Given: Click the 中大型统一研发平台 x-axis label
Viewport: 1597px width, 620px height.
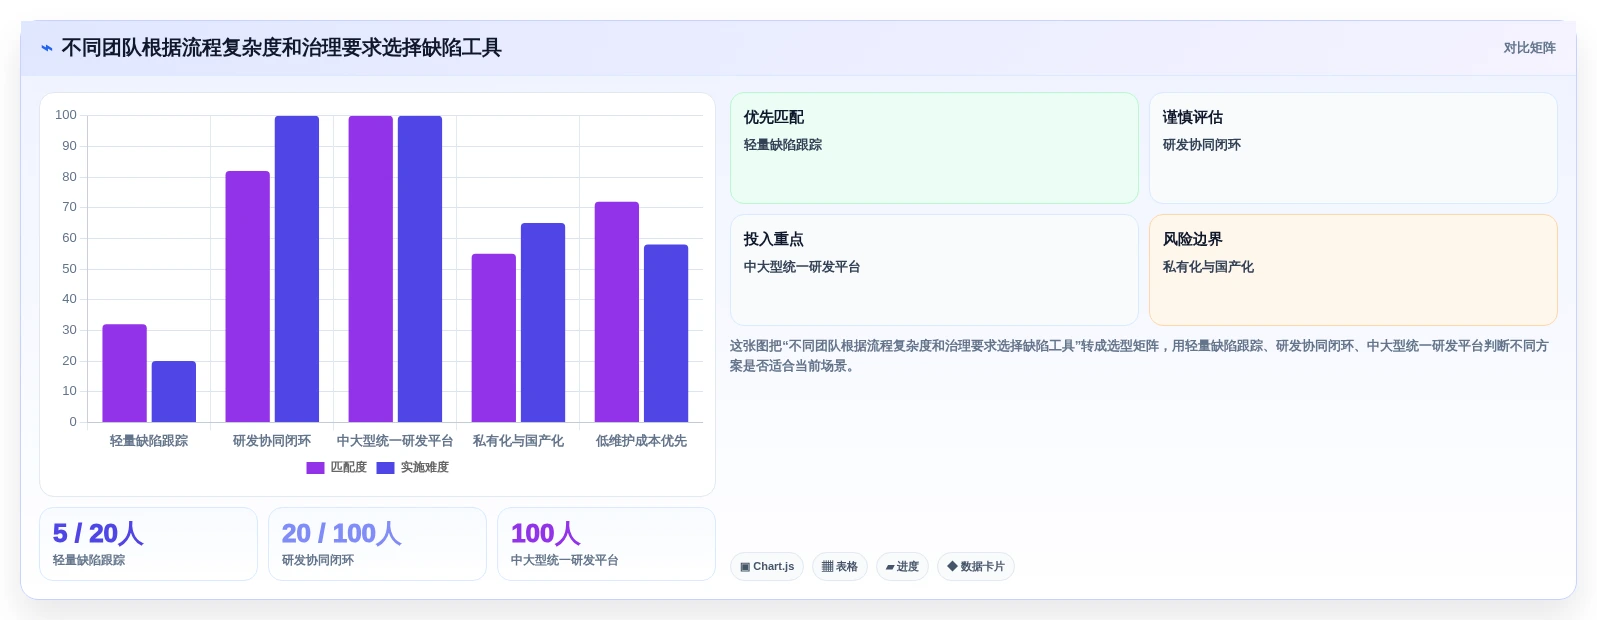Looking at the screenshot, I should [x=395, y=441].
